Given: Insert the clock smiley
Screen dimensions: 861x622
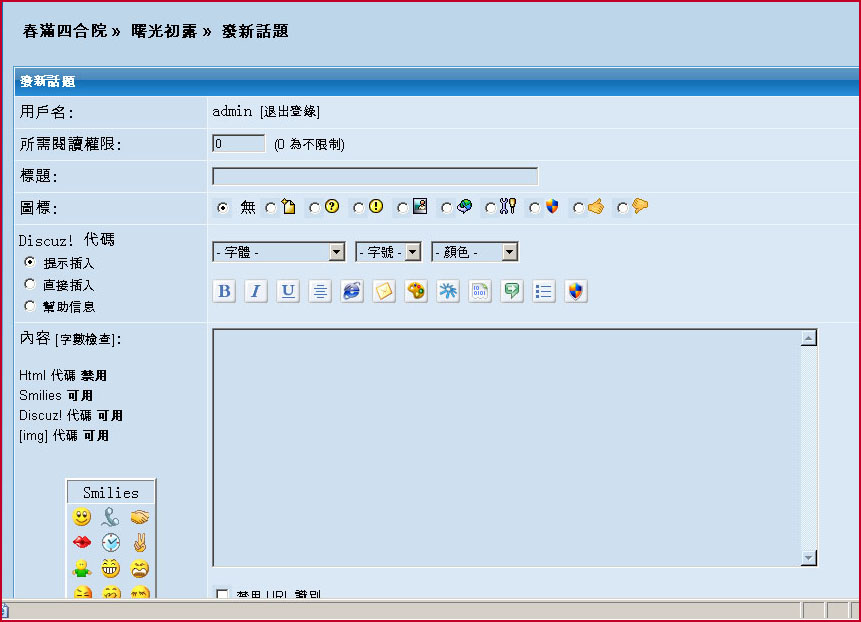Looking at the screenshot, I should [111, 543].
